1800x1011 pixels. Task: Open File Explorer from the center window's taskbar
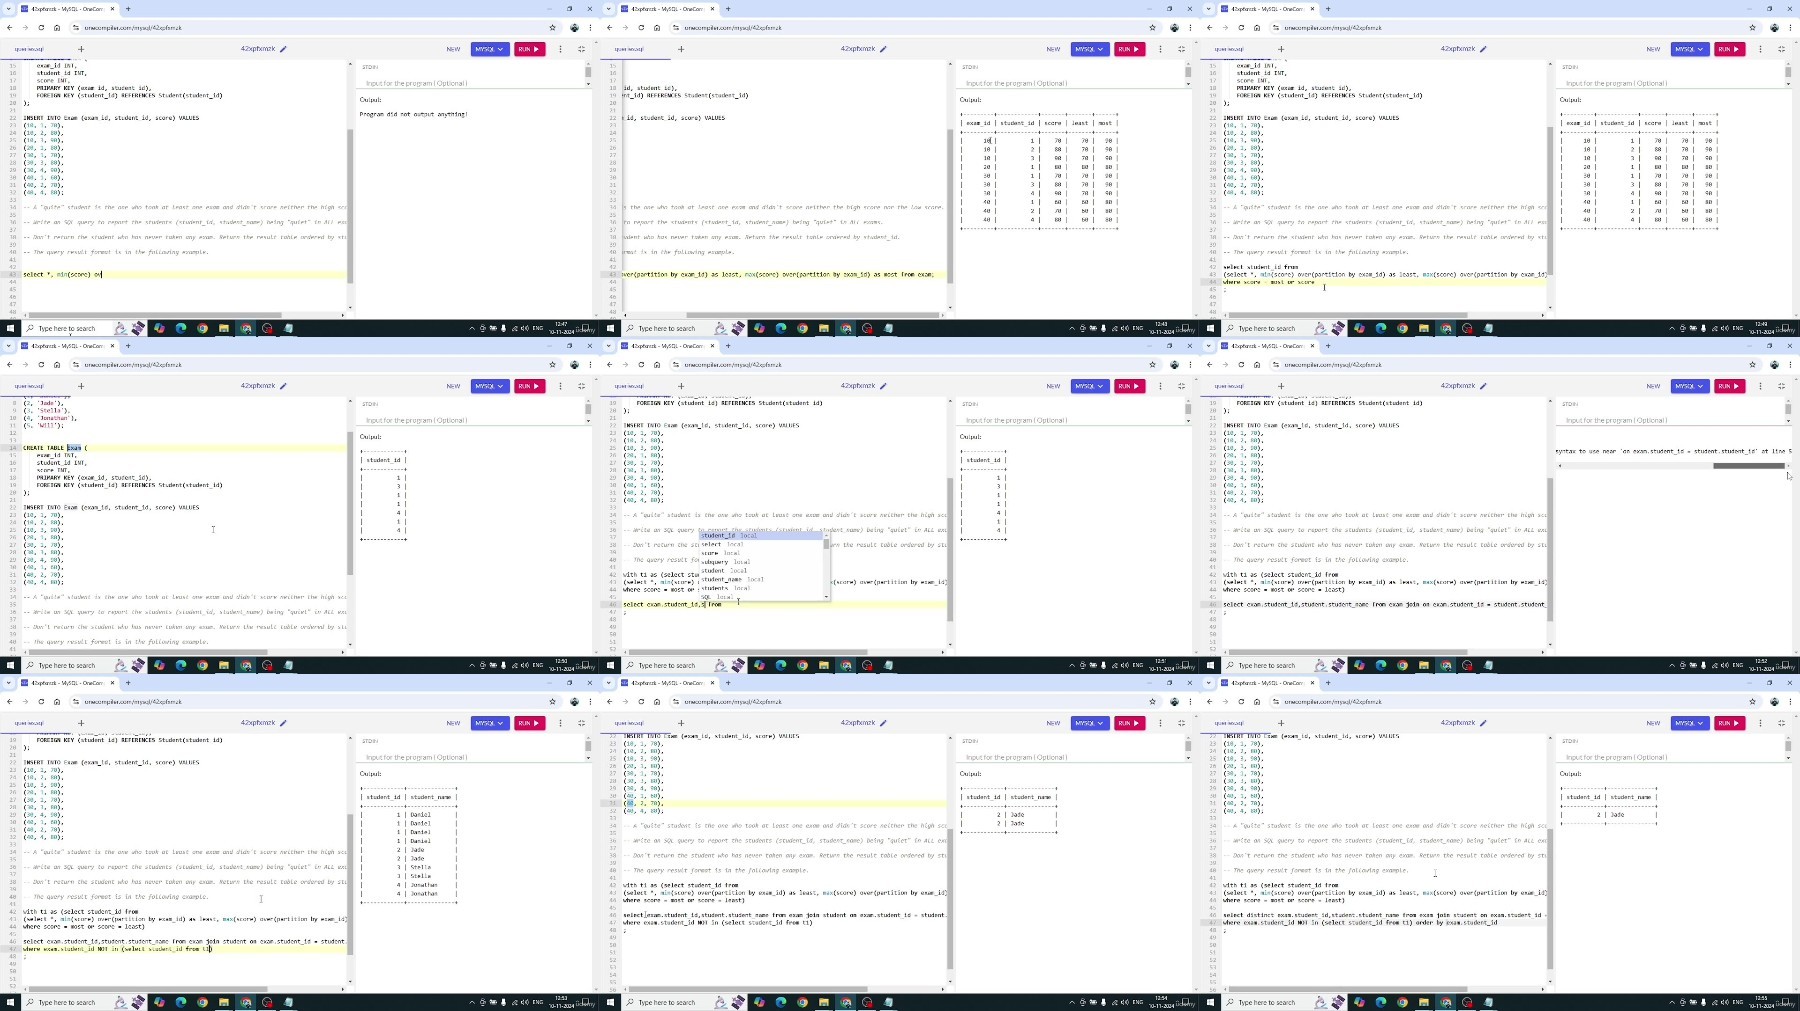pyautogui.click(x=824, y=665)
